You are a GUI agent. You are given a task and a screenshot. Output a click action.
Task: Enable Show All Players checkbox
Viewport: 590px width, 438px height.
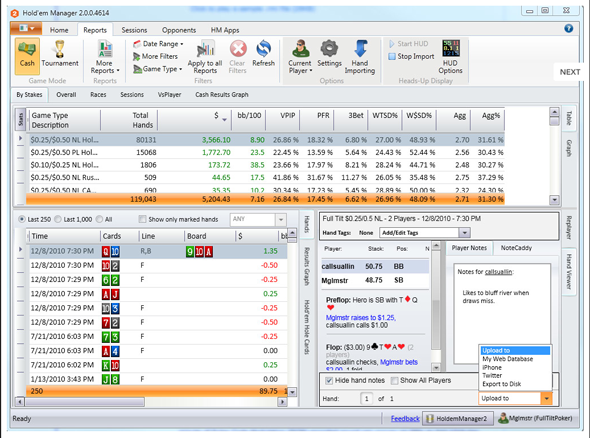pos(394,381)
